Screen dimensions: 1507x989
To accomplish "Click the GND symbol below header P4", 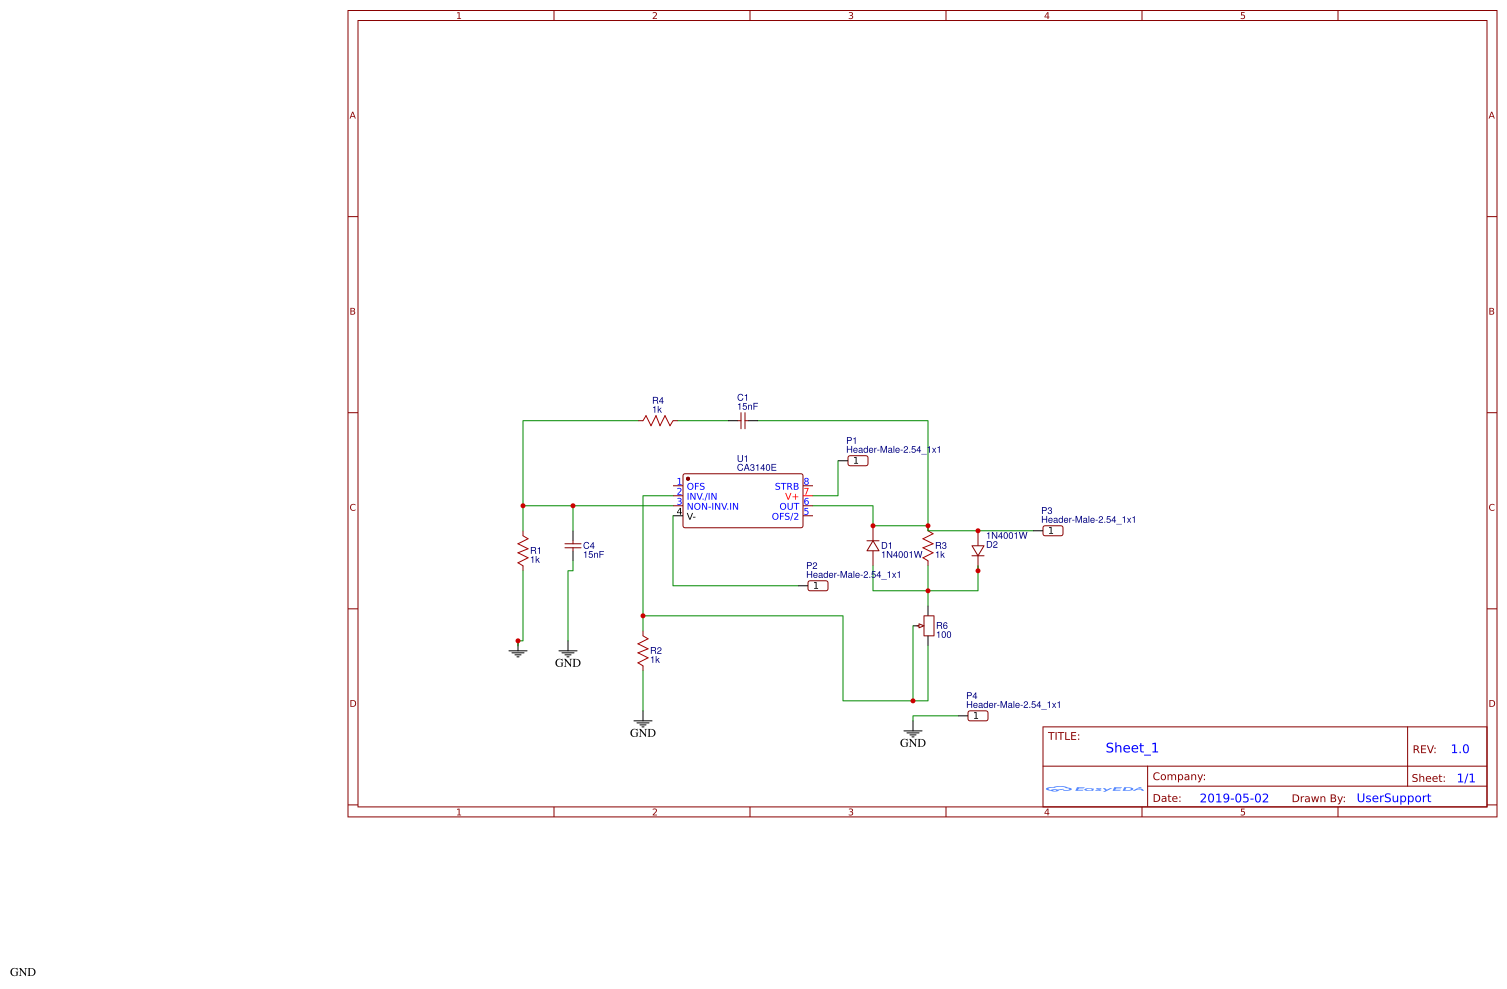I will [911, 733].
